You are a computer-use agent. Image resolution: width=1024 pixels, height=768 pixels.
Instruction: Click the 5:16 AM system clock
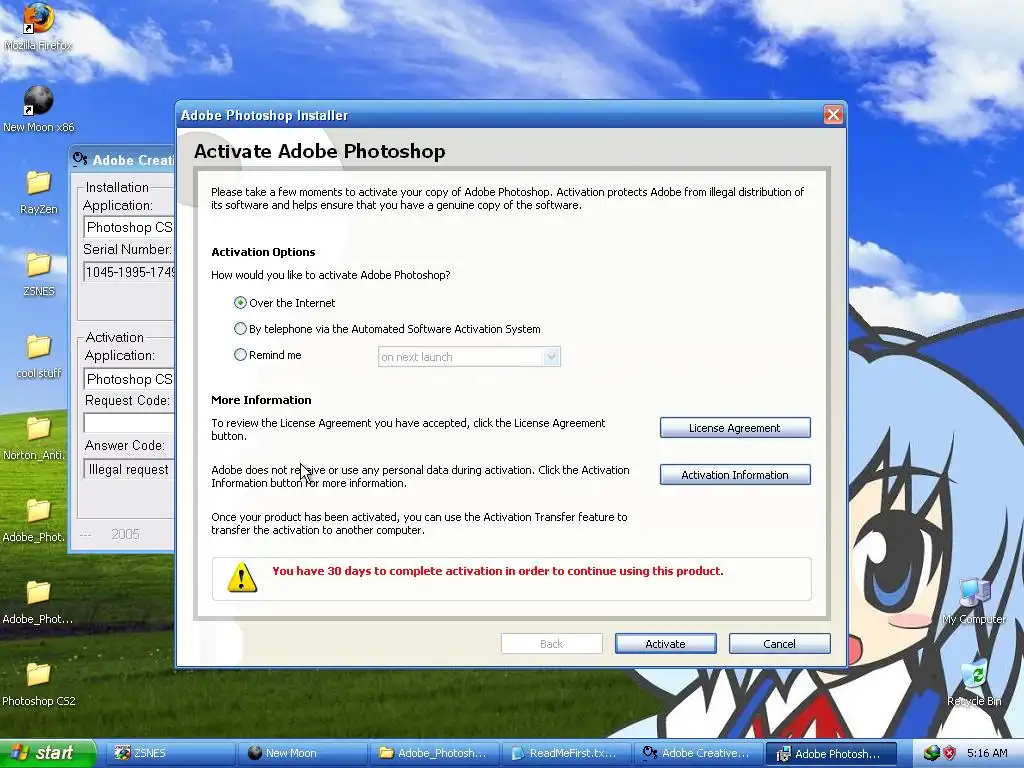pyautogui.click(x=987, y=753)
